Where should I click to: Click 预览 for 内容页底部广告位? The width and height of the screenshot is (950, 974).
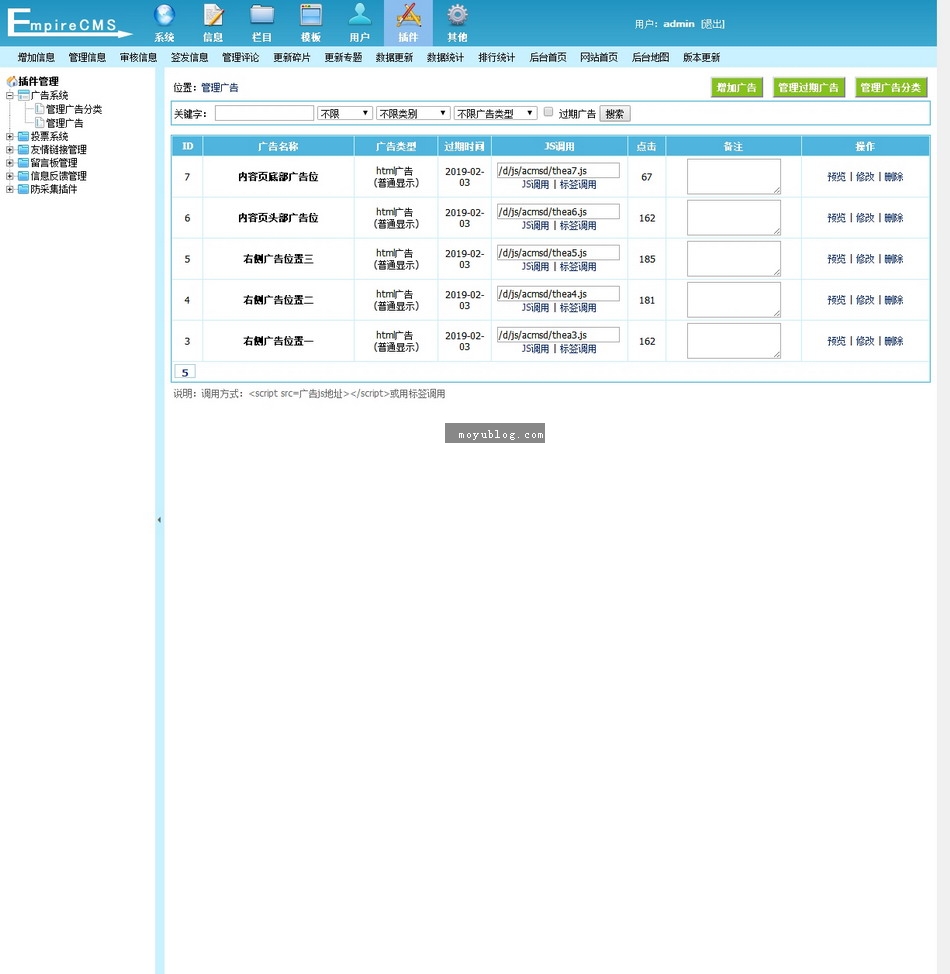pyautogui.click(x=836, y=176)
